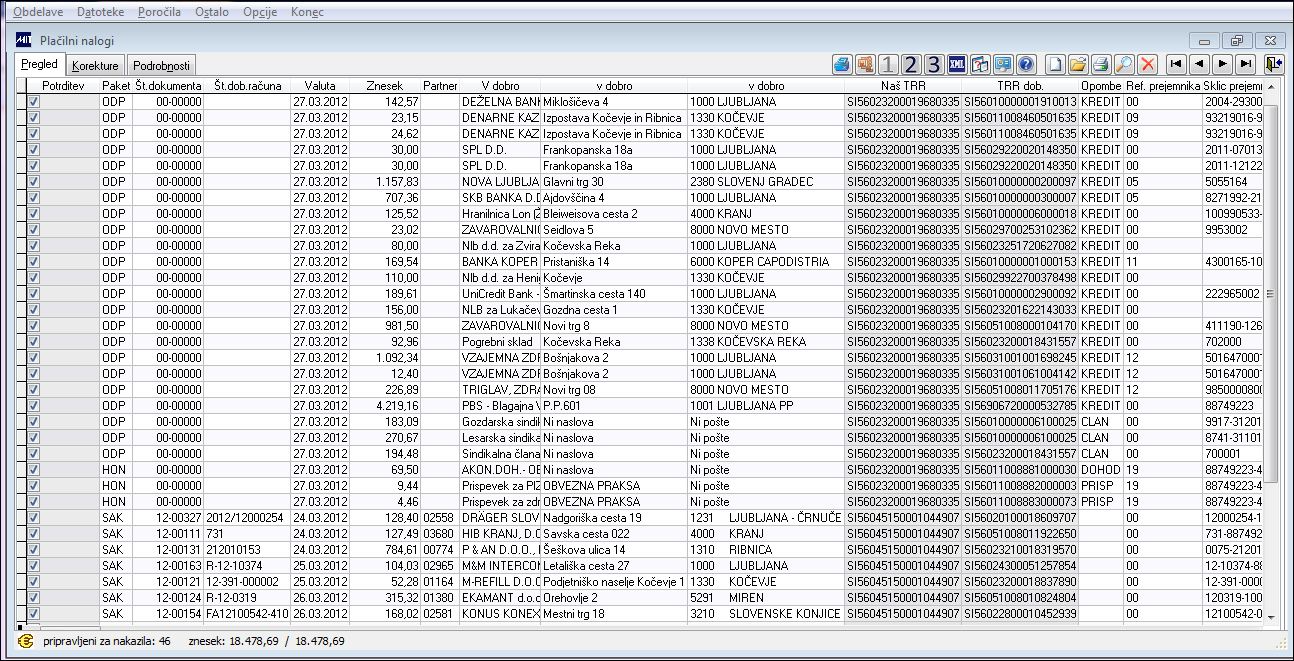Switch to the Korekture tab
Image resolution: width=1294 pixels, height=661 pixels.
[x=96, y=65]
